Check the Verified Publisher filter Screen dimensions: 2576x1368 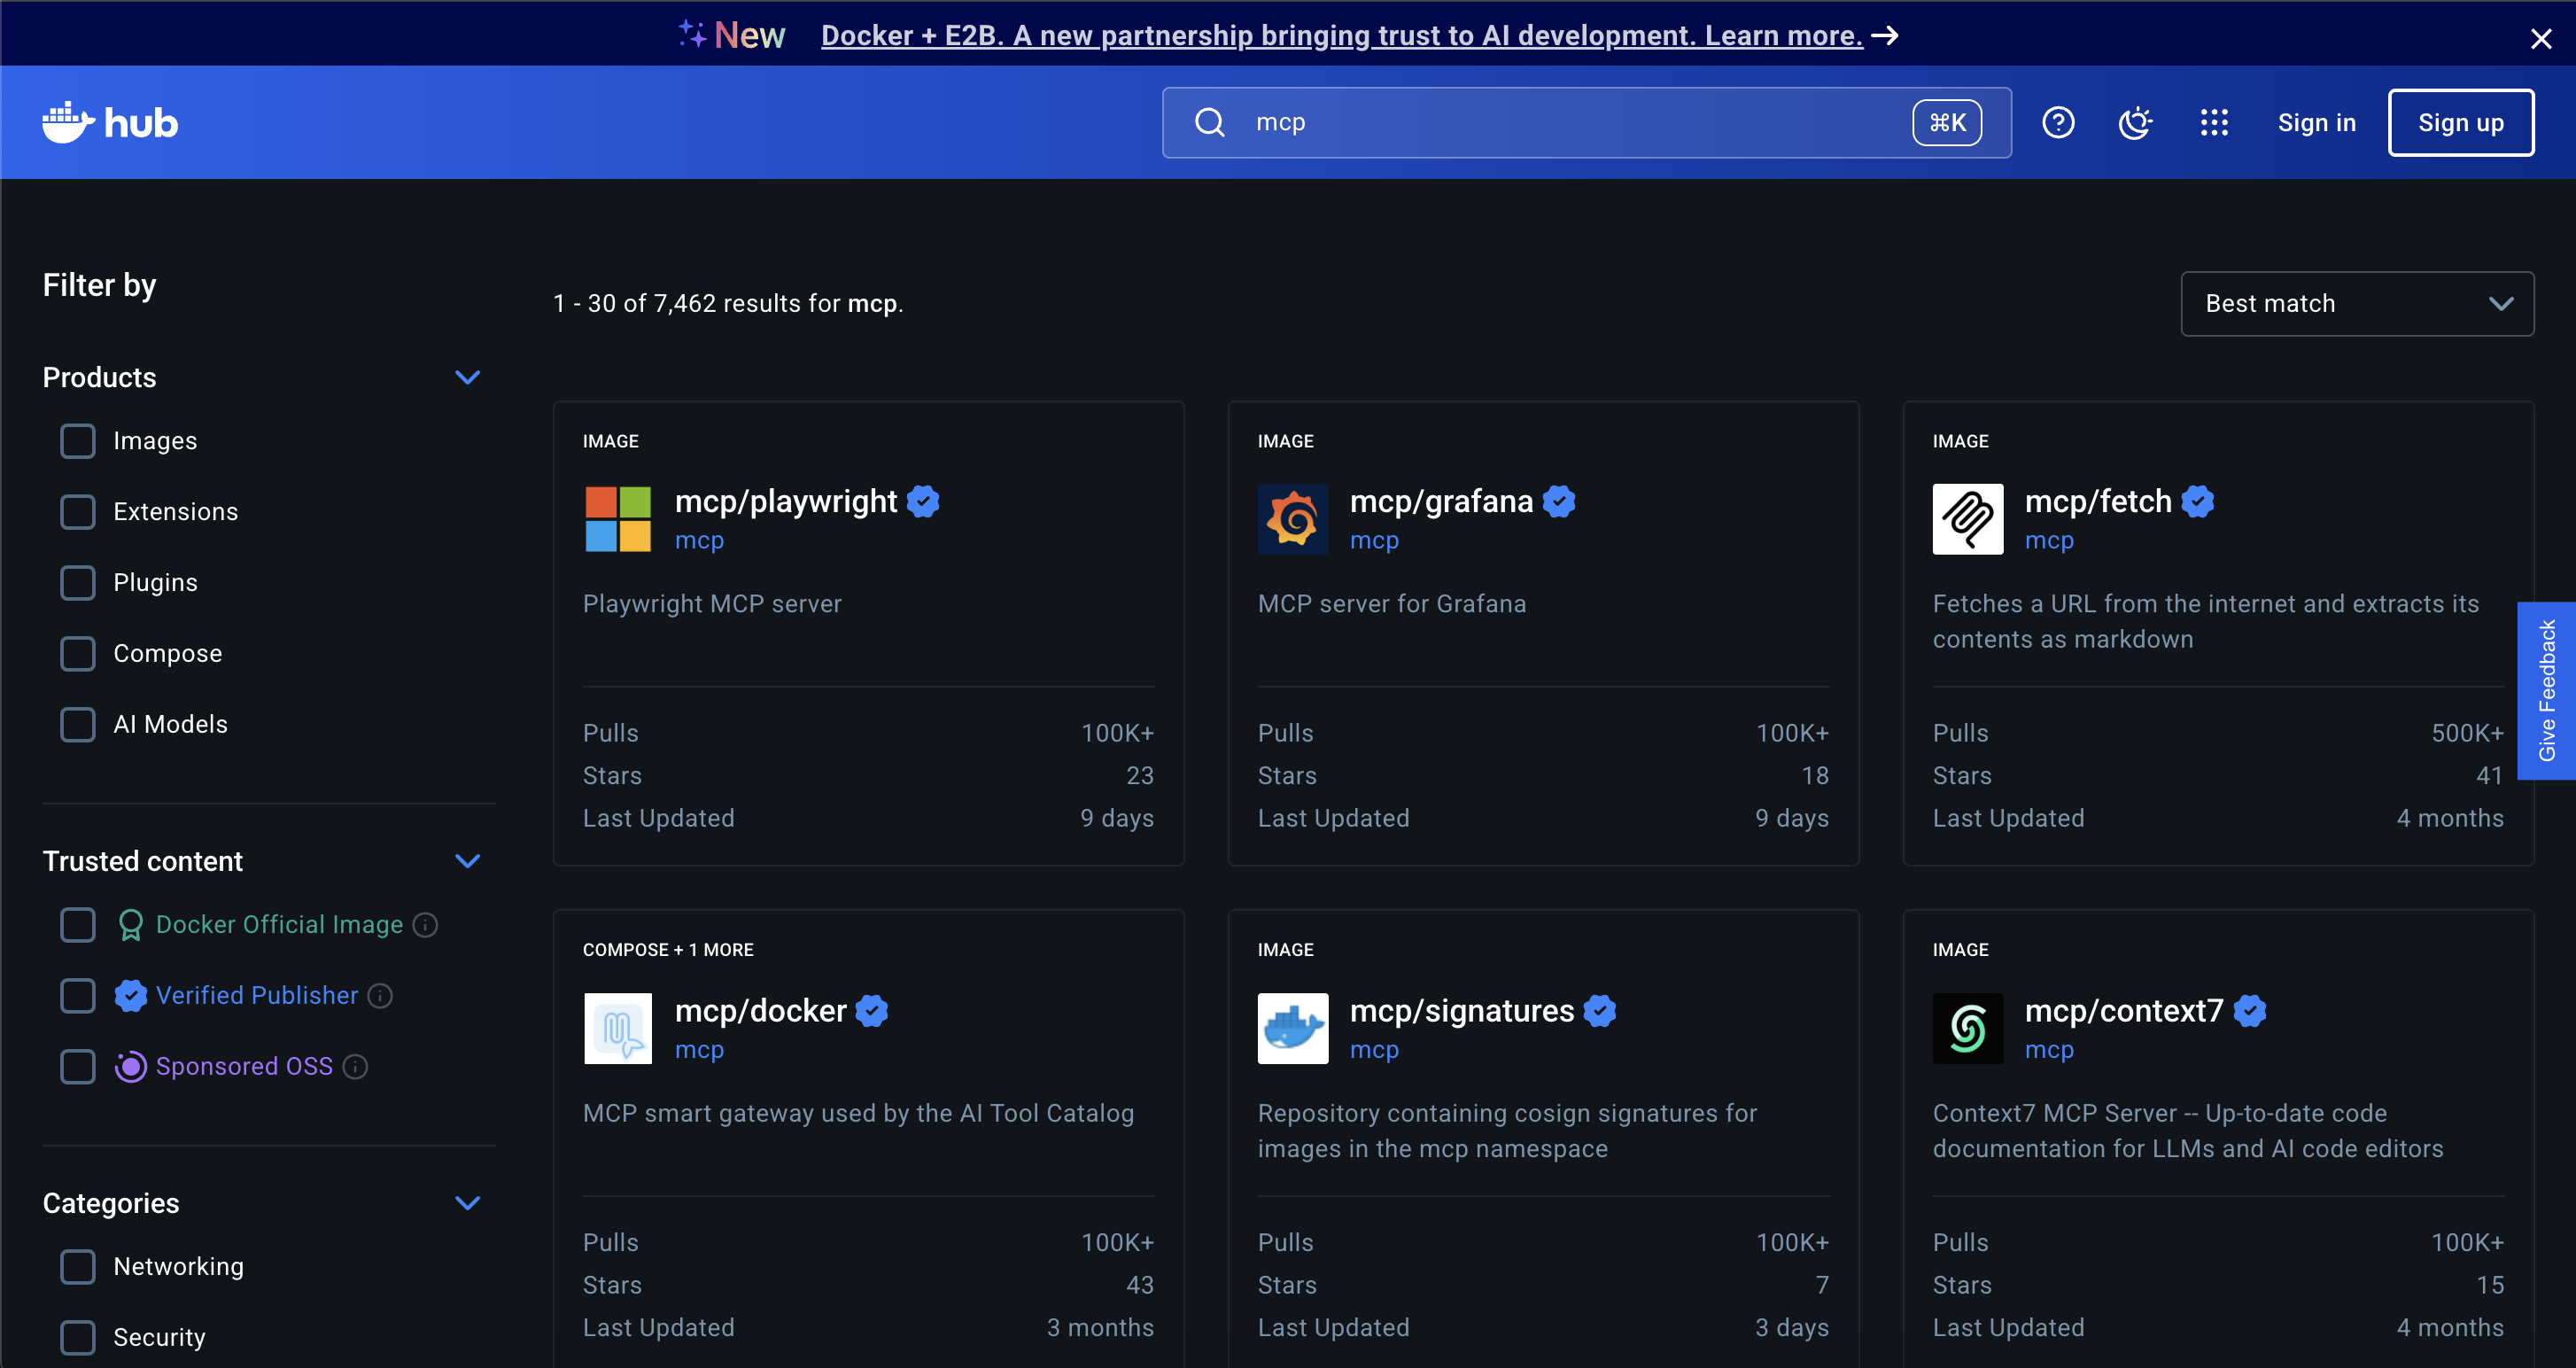tap(77, 995)
